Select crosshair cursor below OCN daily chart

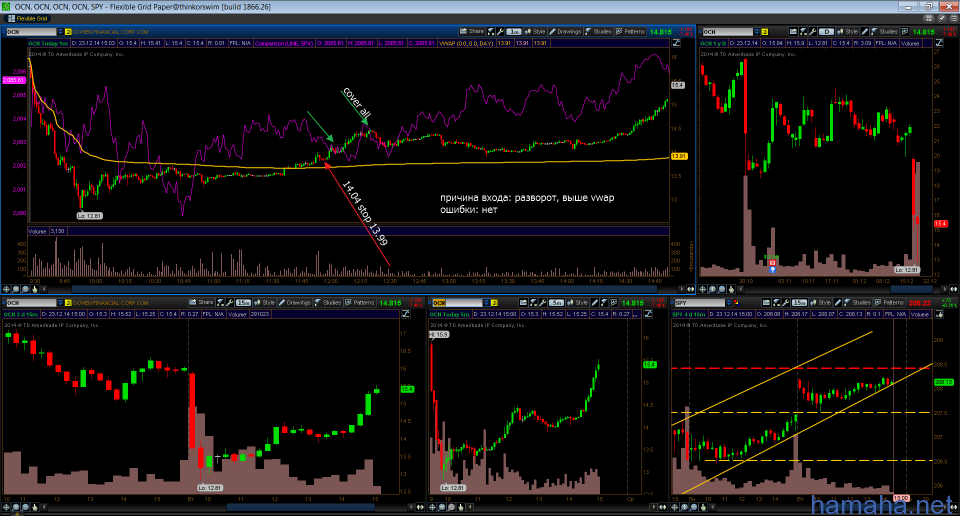tap(703, 289)
